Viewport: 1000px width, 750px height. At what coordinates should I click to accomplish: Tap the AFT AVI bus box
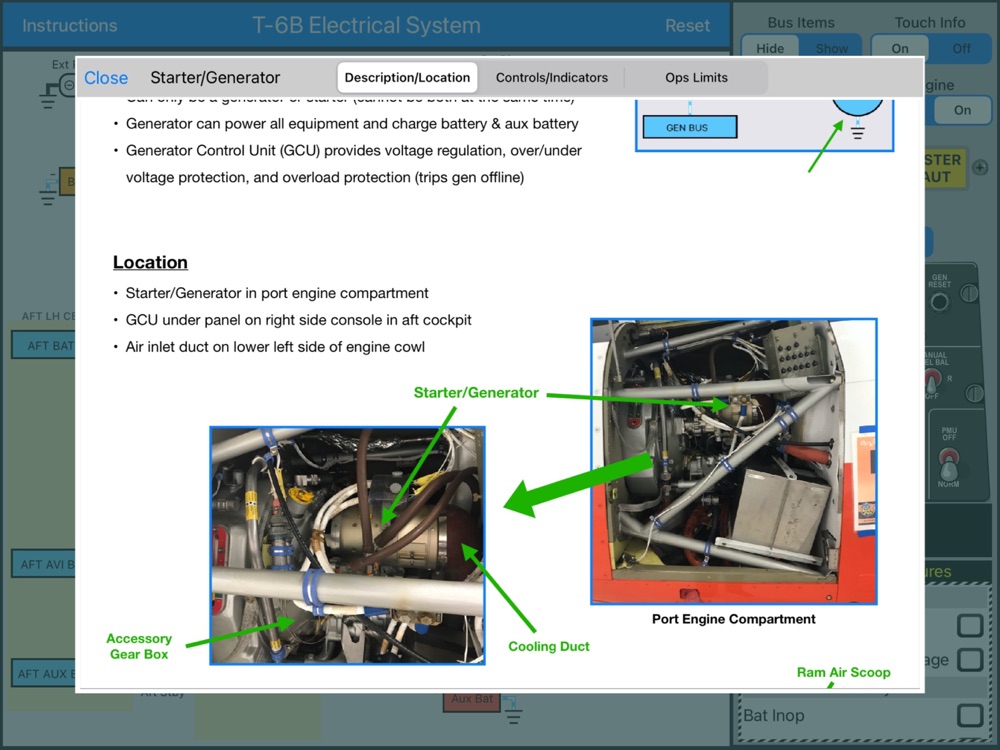(x=43, y=564)
